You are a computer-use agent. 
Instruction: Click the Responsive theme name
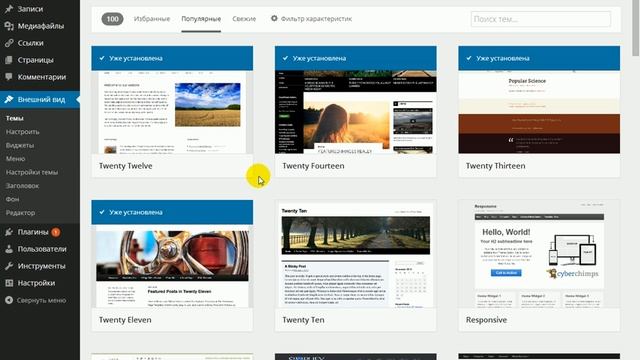[486, 320]
